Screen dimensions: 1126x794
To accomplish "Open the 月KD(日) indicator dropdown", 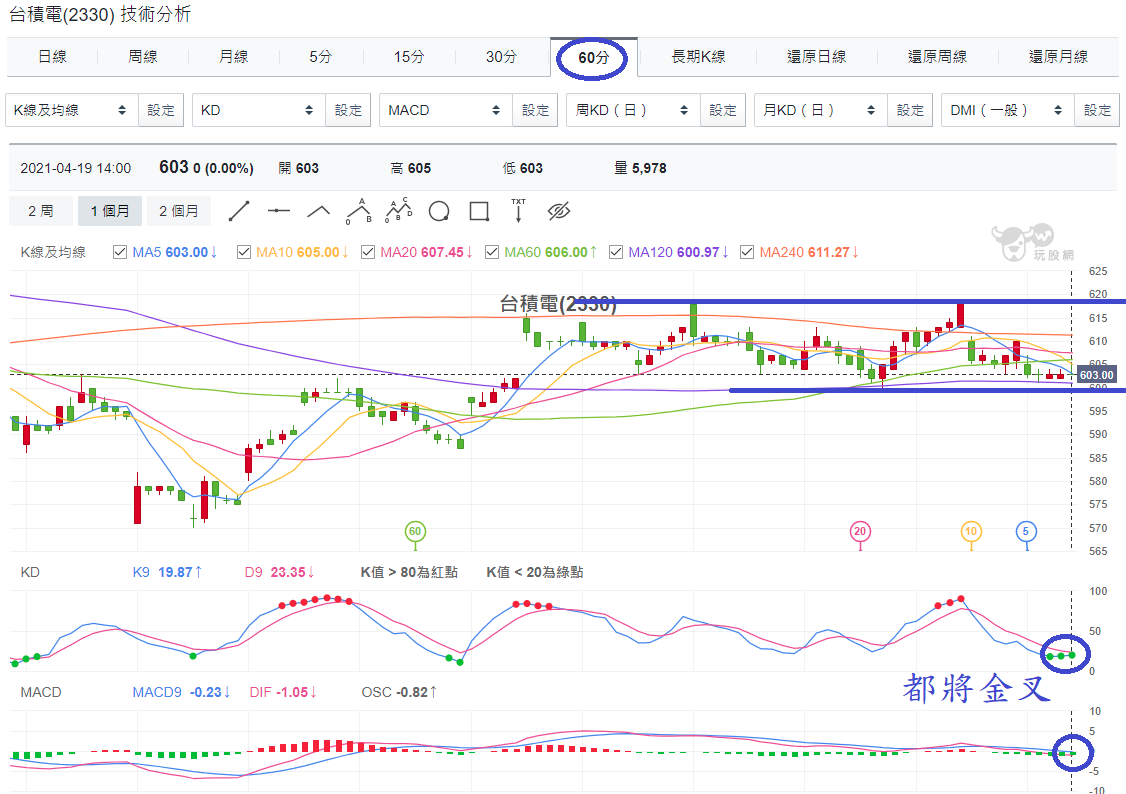I will tap(821, 110).
